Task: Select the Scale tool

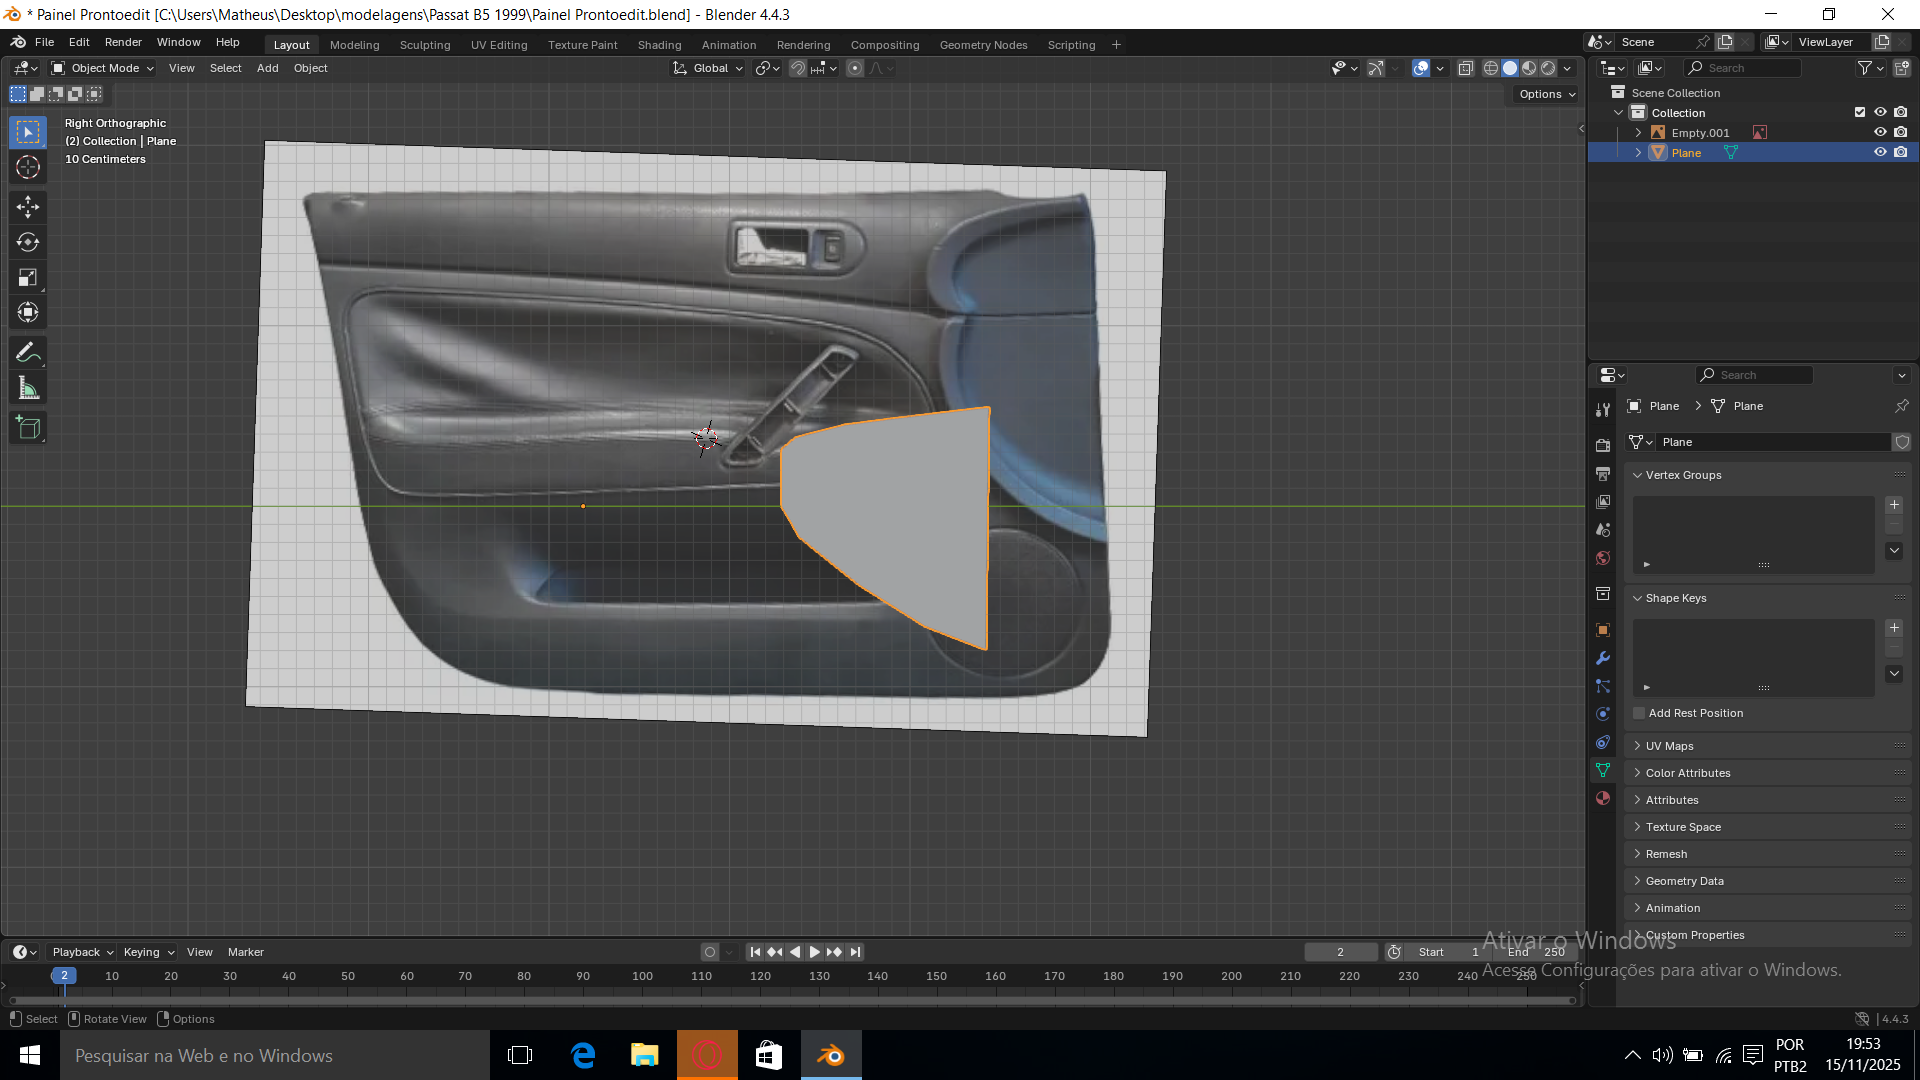Action: [28, 278]
